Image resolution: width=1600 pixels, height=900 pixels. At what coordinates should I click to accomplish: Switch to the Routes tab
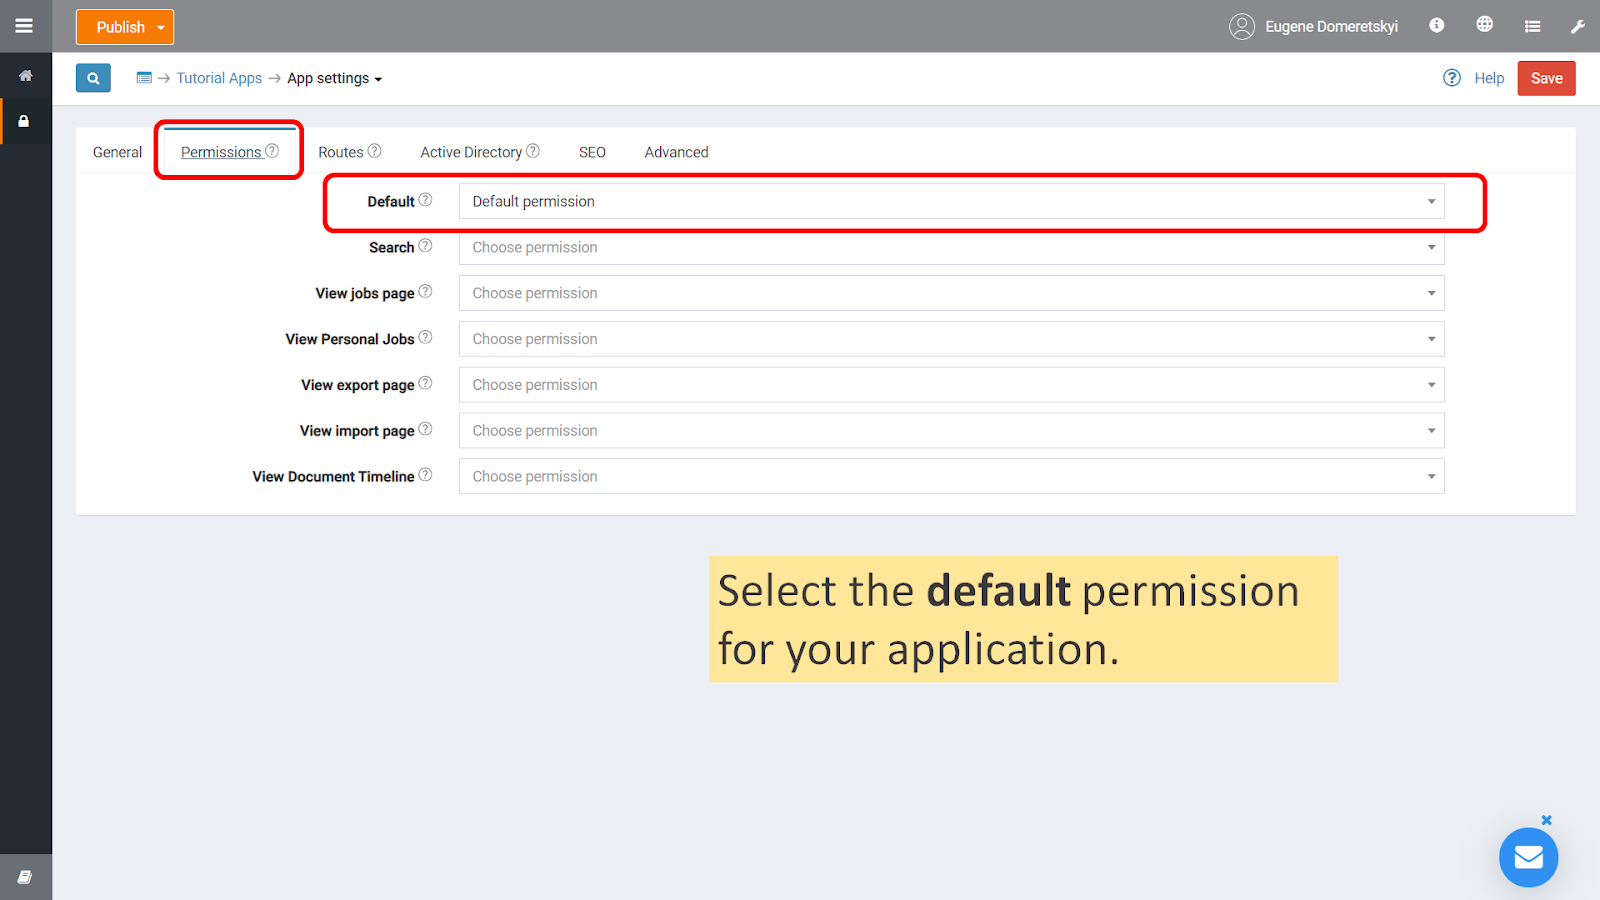point(341,152)
